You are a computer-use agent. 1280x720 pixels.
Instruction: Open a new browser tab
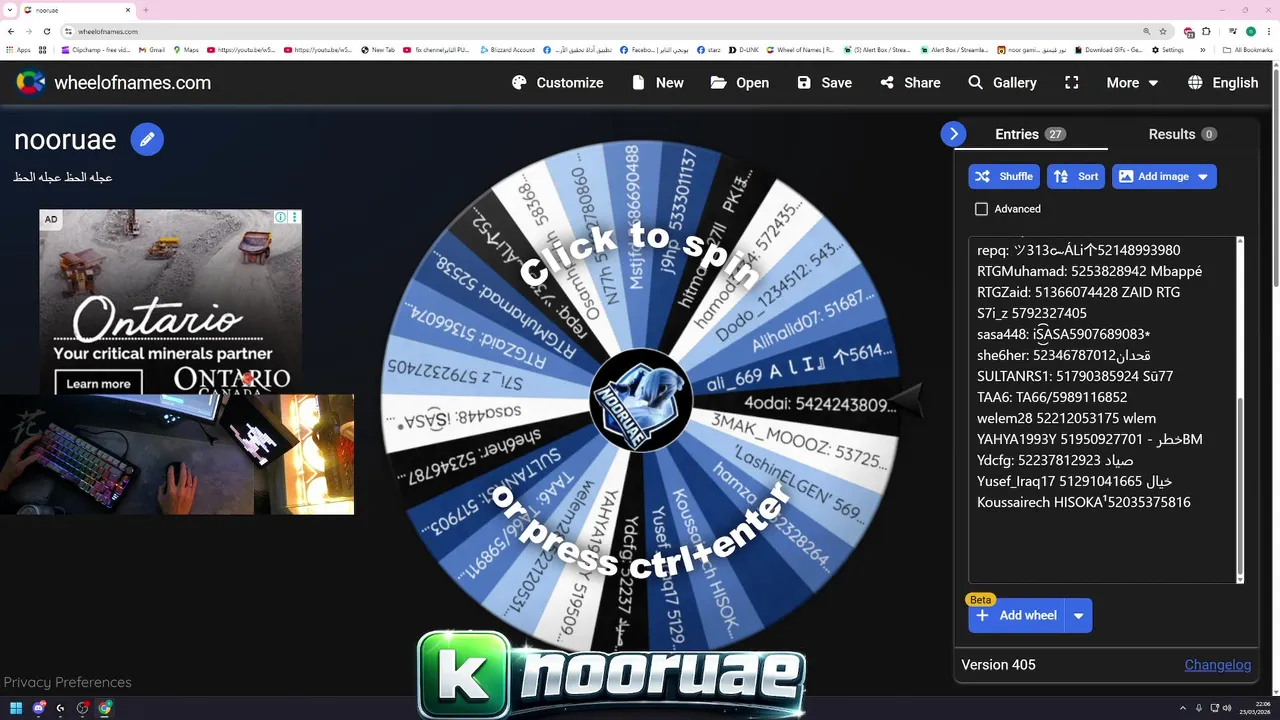(146, 10)
